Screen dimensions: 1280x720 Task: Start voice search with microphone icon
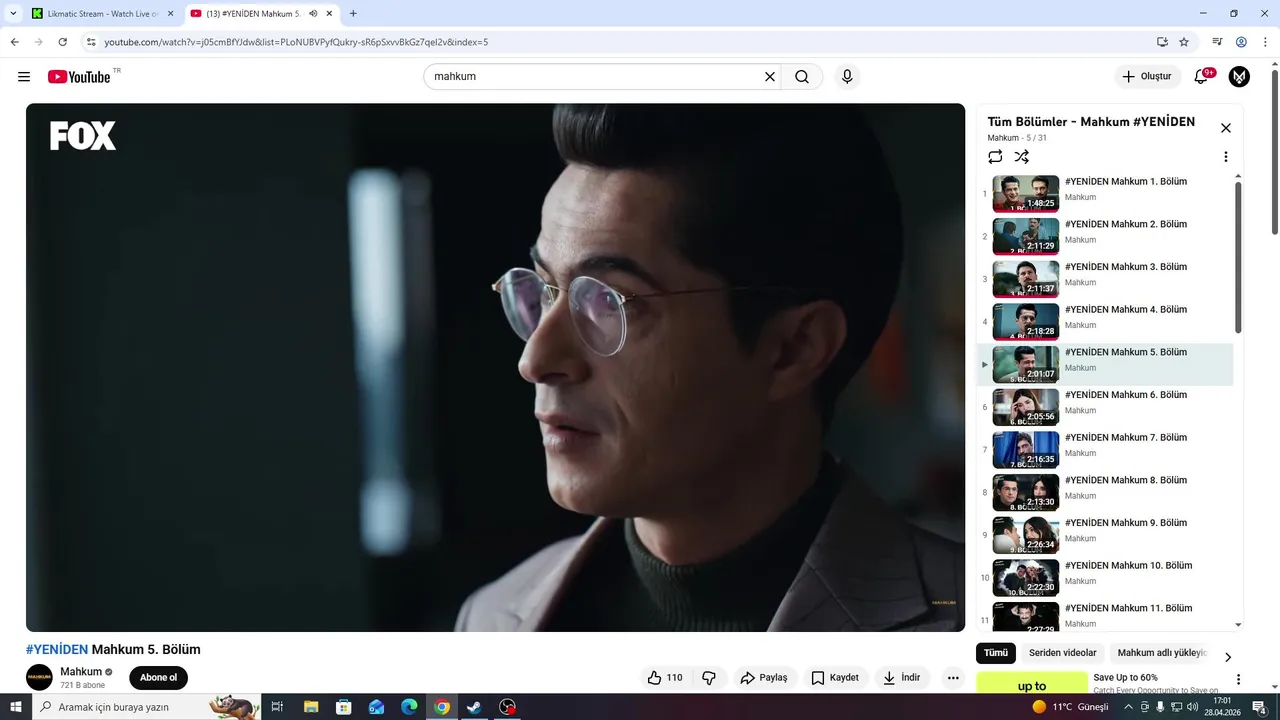[847, 77]
